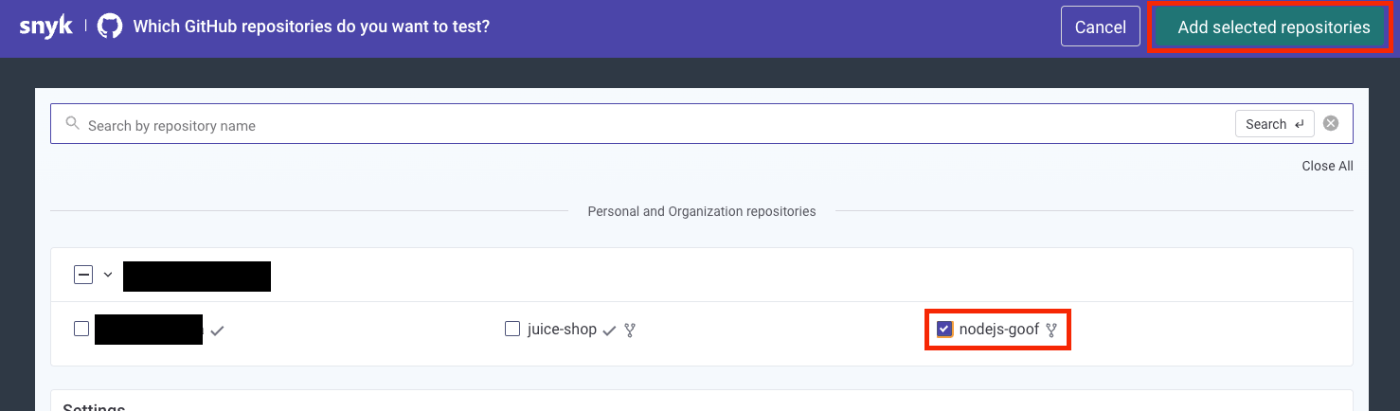Image resolution: width=1400 pixels, height=411 pixels.
Task: Click the checkmark icon beside the redacted repository
Action: (217, 330)
